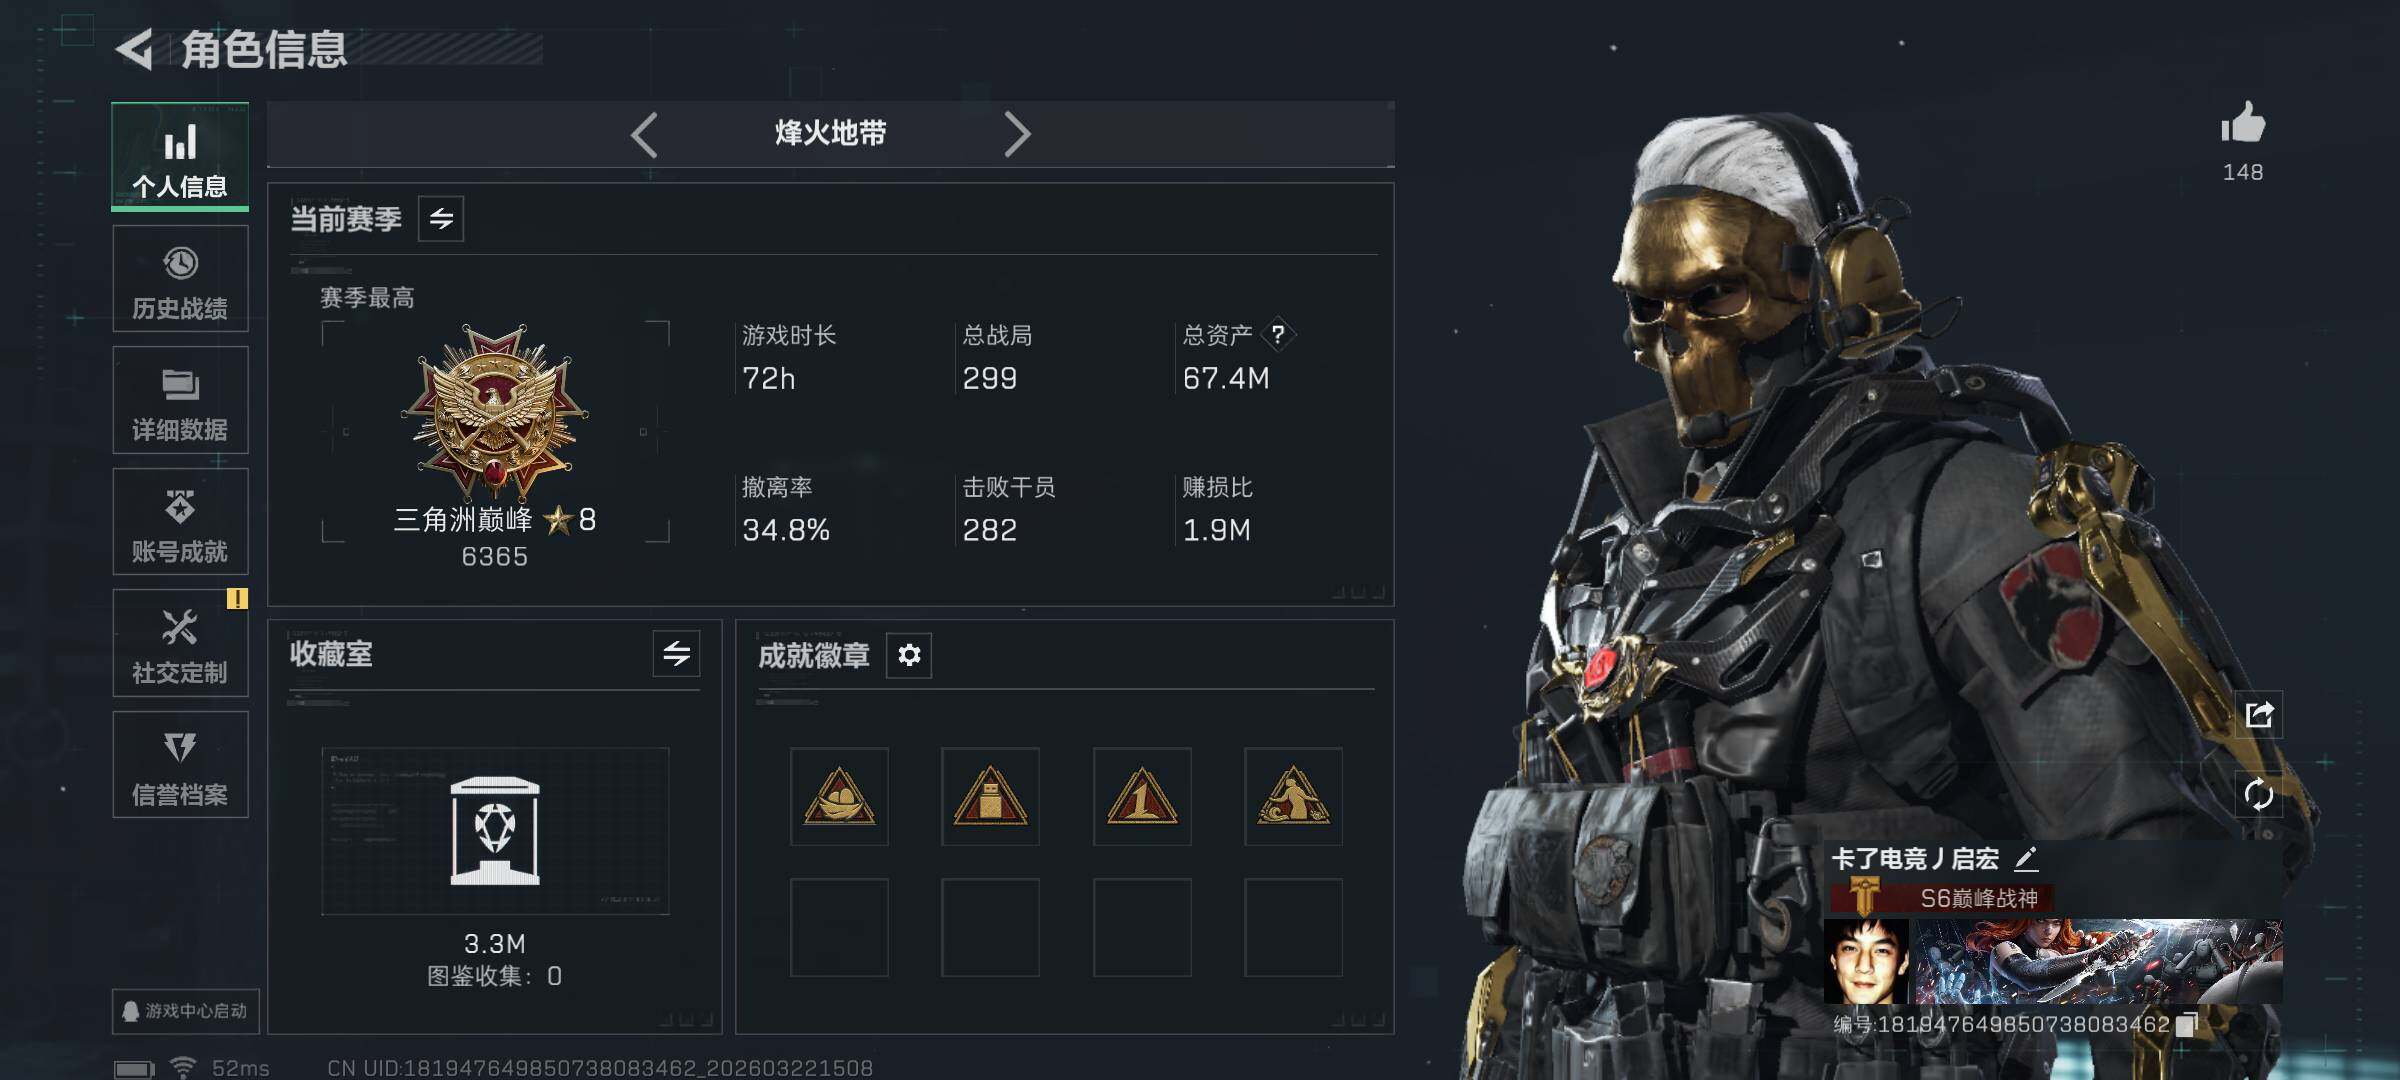Copy the player ID number with the copy icon
Image resolution: width=2400 pixels, height=1080 pixels.
click(2186, 1024)
